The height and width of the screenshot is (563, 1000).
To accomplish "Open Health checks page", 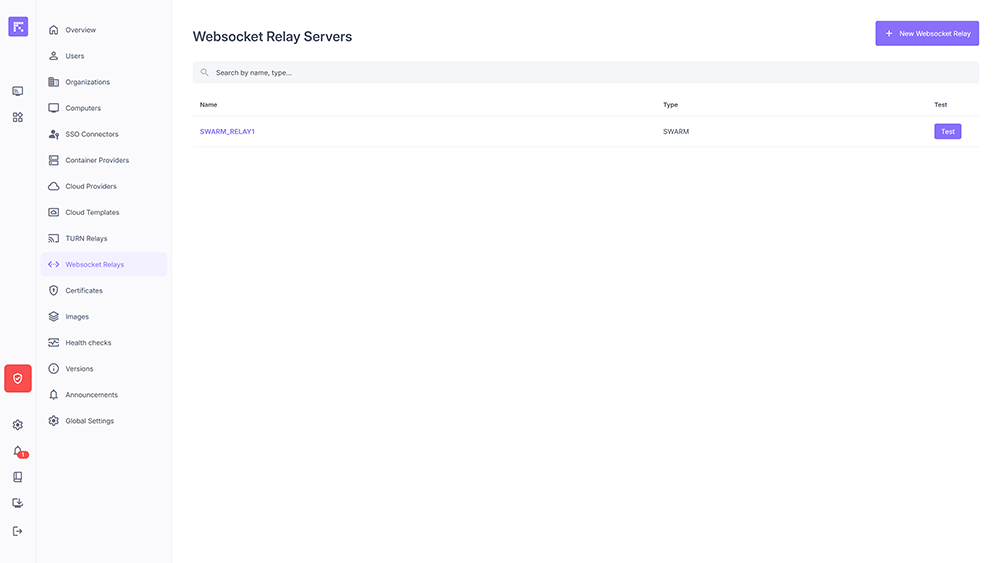I will coord(88,343).
